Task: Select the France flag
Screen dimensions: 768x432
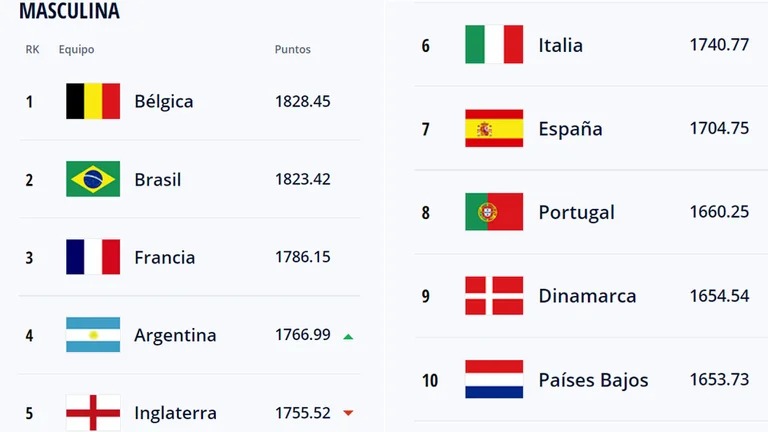Action: [x=93, y=257]
